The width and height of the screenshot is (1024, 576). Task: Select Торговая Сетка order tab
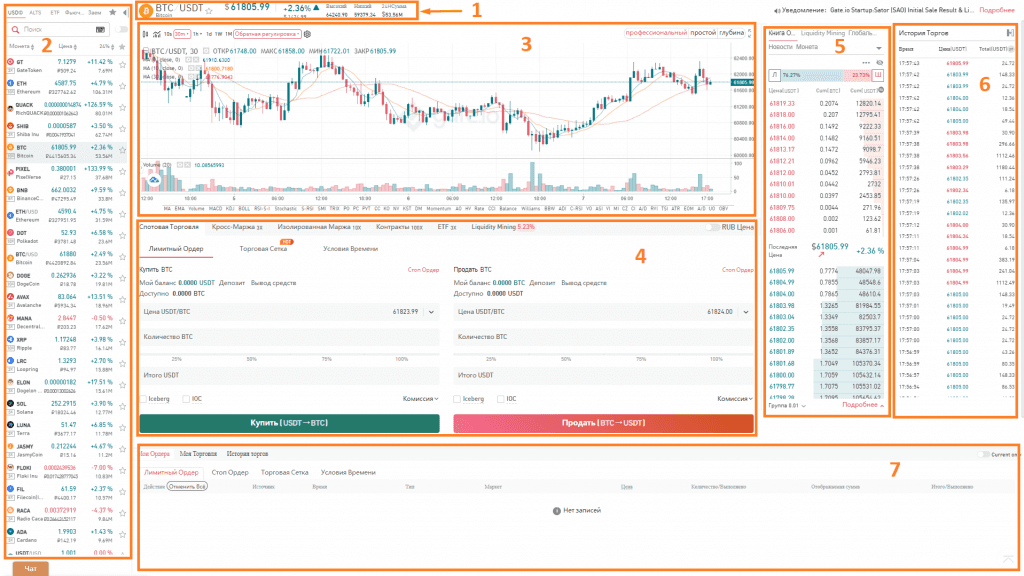click(263, 249)
